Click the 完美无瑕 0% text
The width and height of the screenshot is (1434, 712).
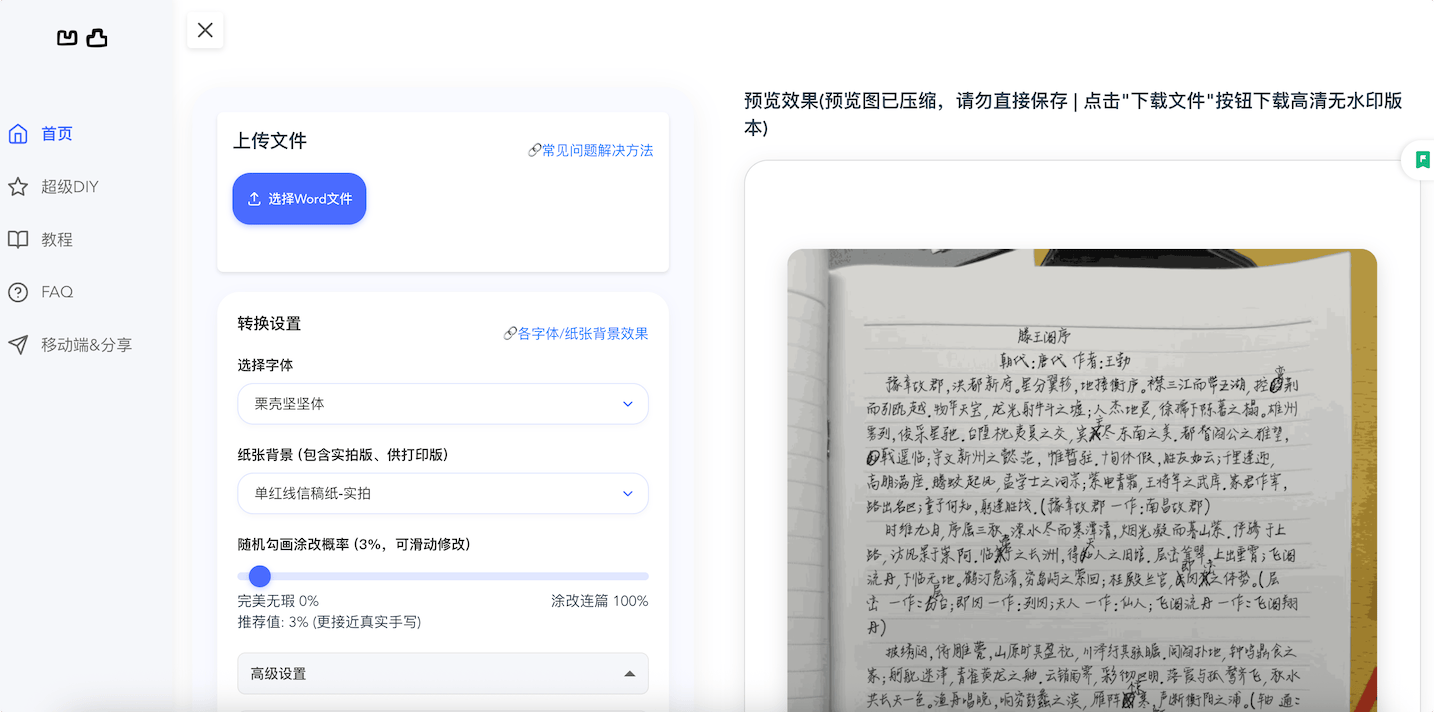point(278,601)
